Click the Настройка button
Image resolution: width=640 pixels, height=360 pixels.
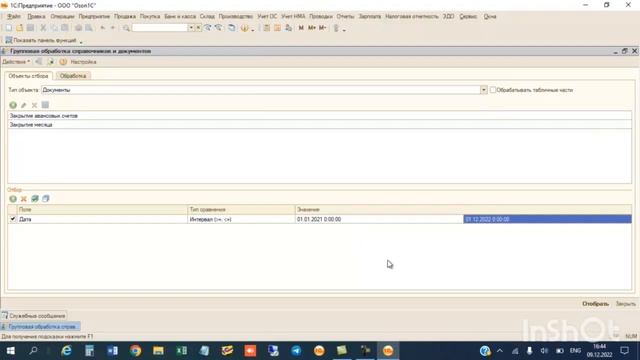pos(83,62)
